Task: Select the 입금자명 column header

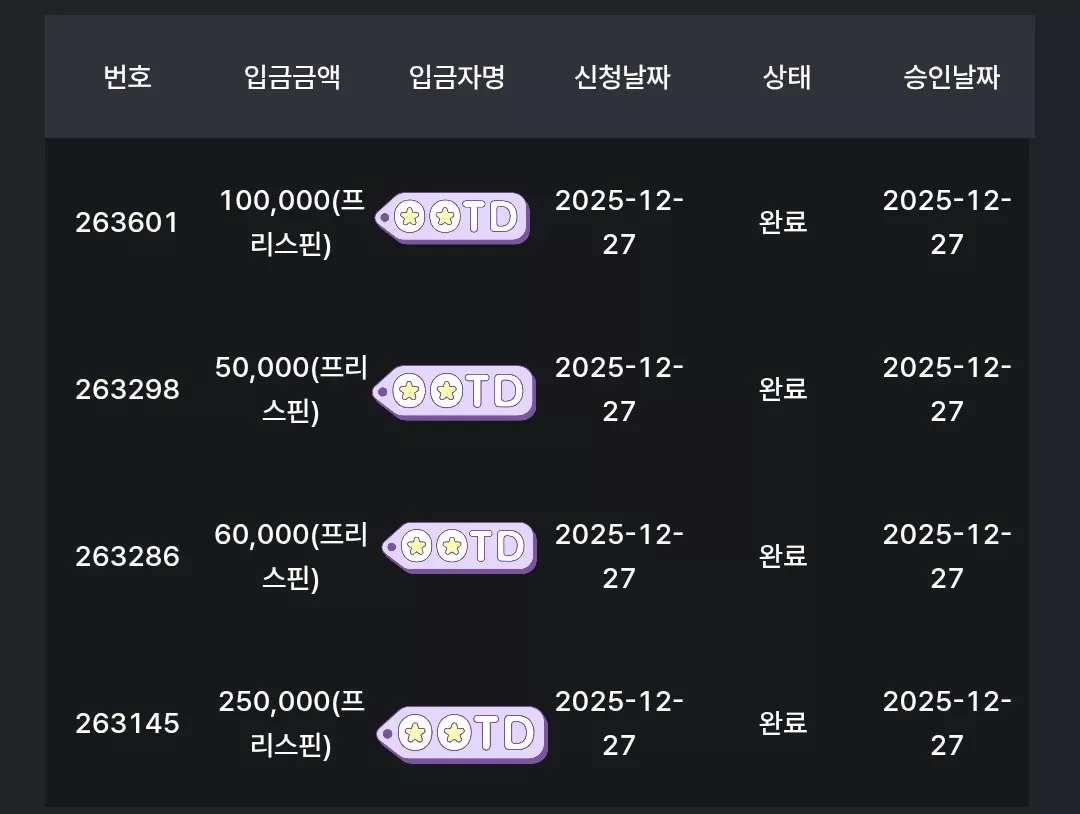Action: [x=457, y=76]
